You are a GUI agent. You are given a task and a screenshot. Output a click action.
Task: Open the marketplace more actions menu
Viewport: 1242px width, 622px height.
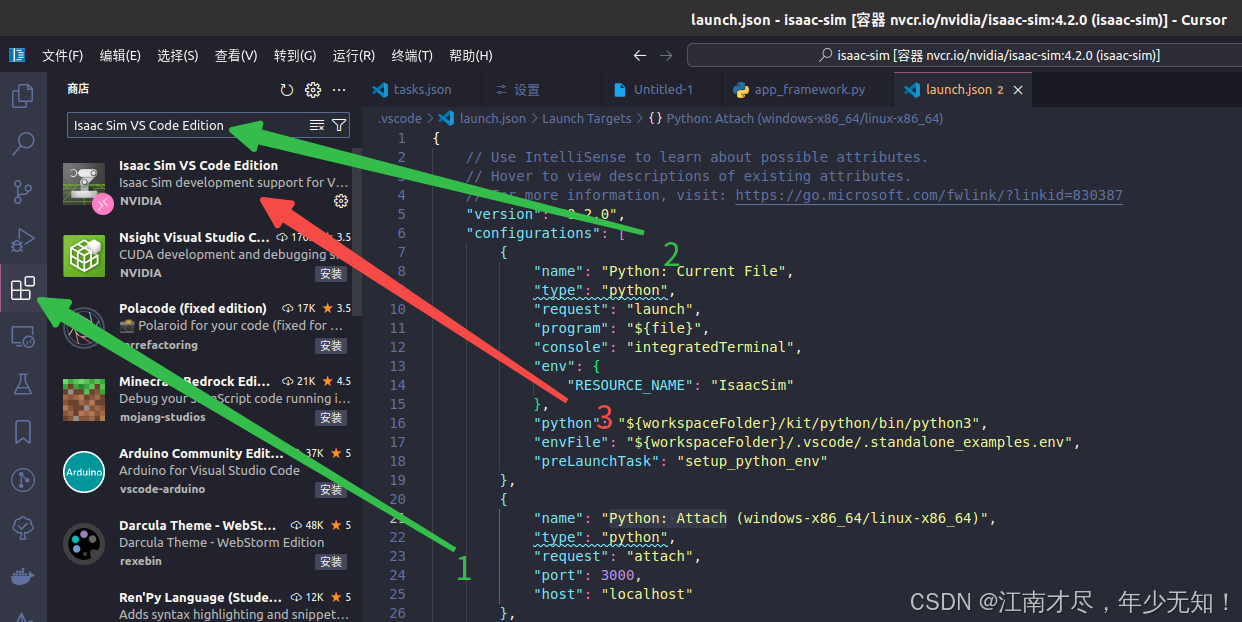click(x=339, y=90)
